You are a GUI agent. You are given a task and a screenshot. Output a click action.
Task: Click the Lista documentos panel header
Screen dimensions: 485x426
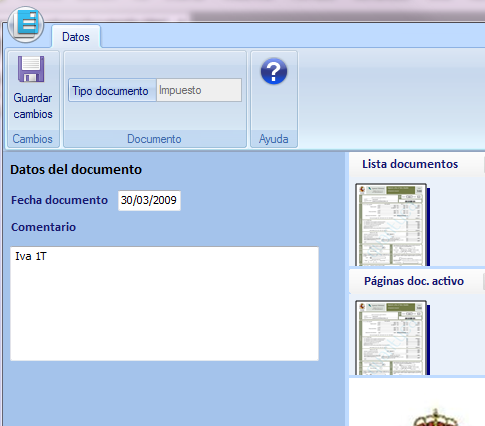coord(410,164)
